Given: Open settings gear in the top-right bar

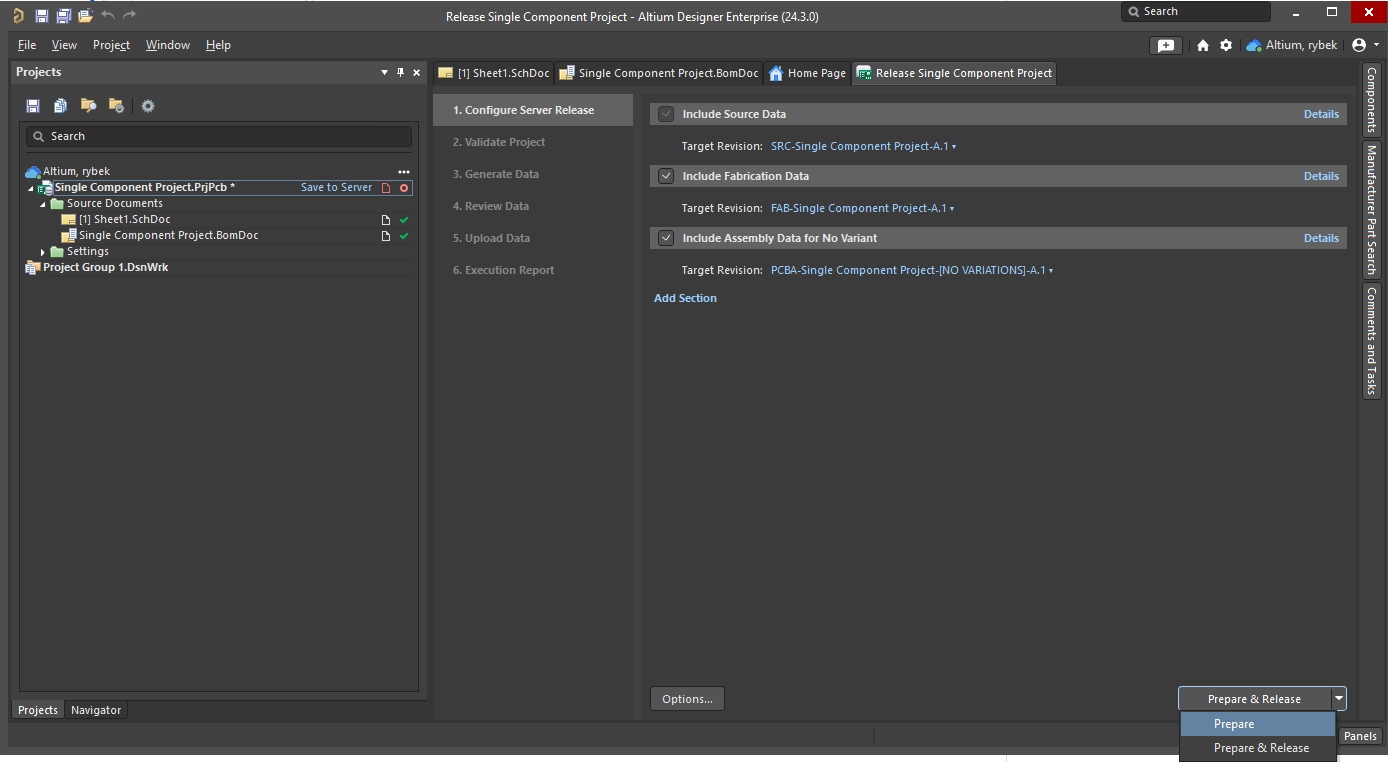Looking at the screenshot, I should [x=1226, y=45].
